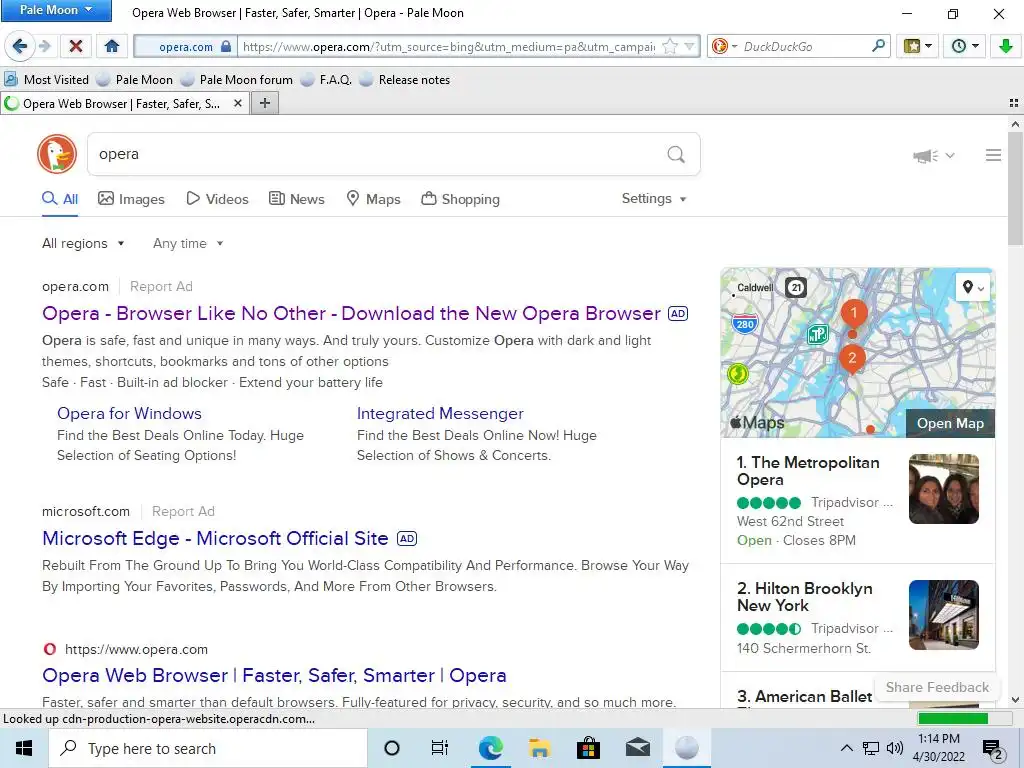Viewport: 1024px width, 768px height.
Task: Click map marker number 2
Action: point(852,359)
